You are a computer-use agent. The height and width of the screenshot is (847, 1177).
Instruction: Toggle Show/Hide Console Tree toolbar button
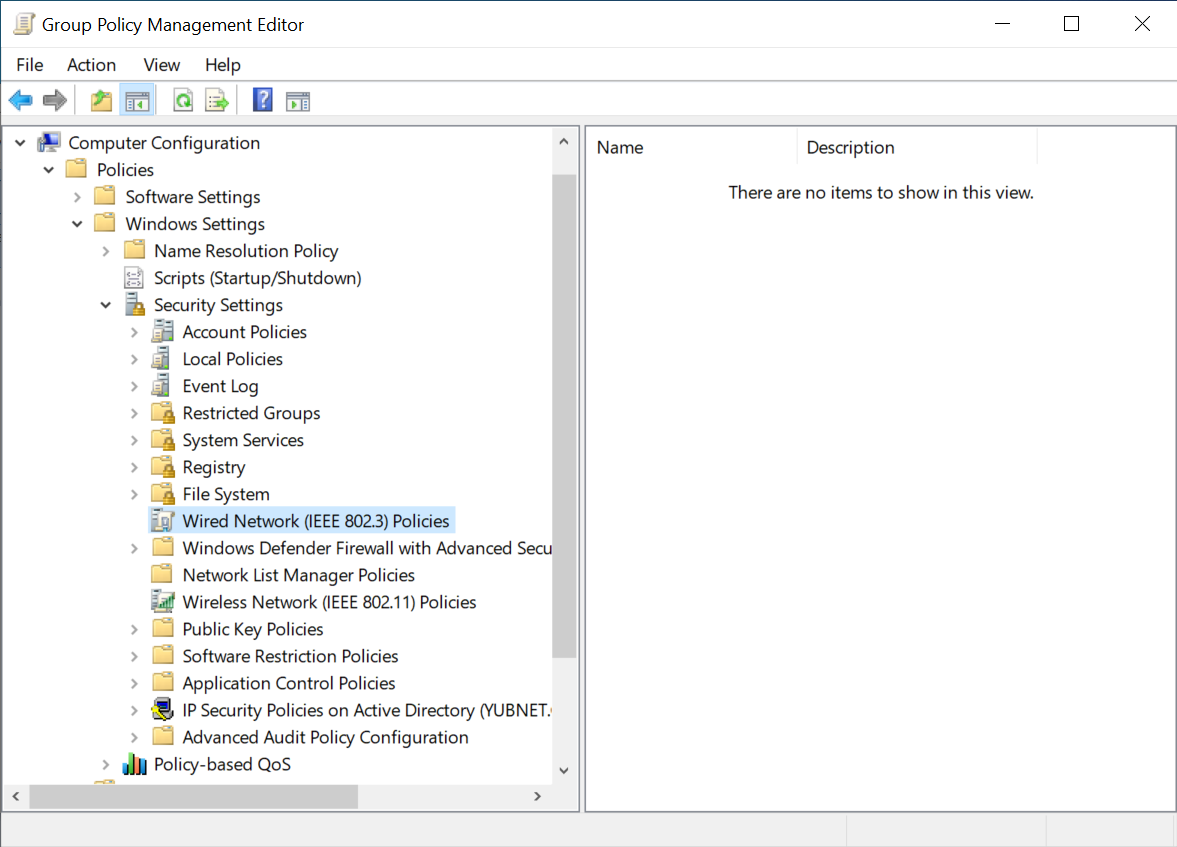point(136,100)
